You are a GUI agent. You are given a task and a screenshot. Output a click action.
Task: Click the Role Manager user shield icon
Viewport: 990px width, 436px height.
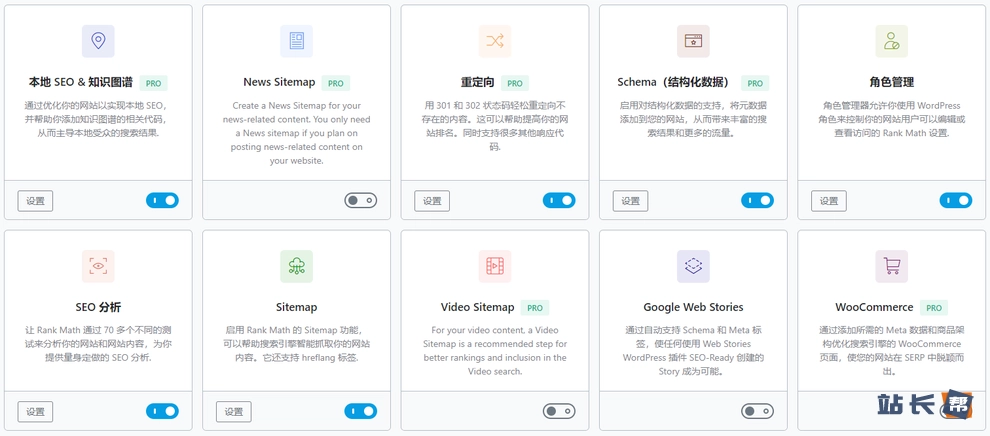pyautogui.click(x=891, y=41)
